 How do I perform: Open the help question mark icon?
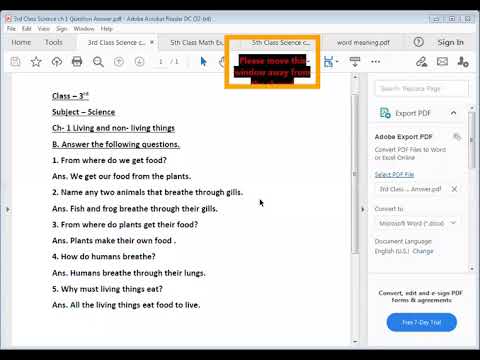tap(419, 42)
